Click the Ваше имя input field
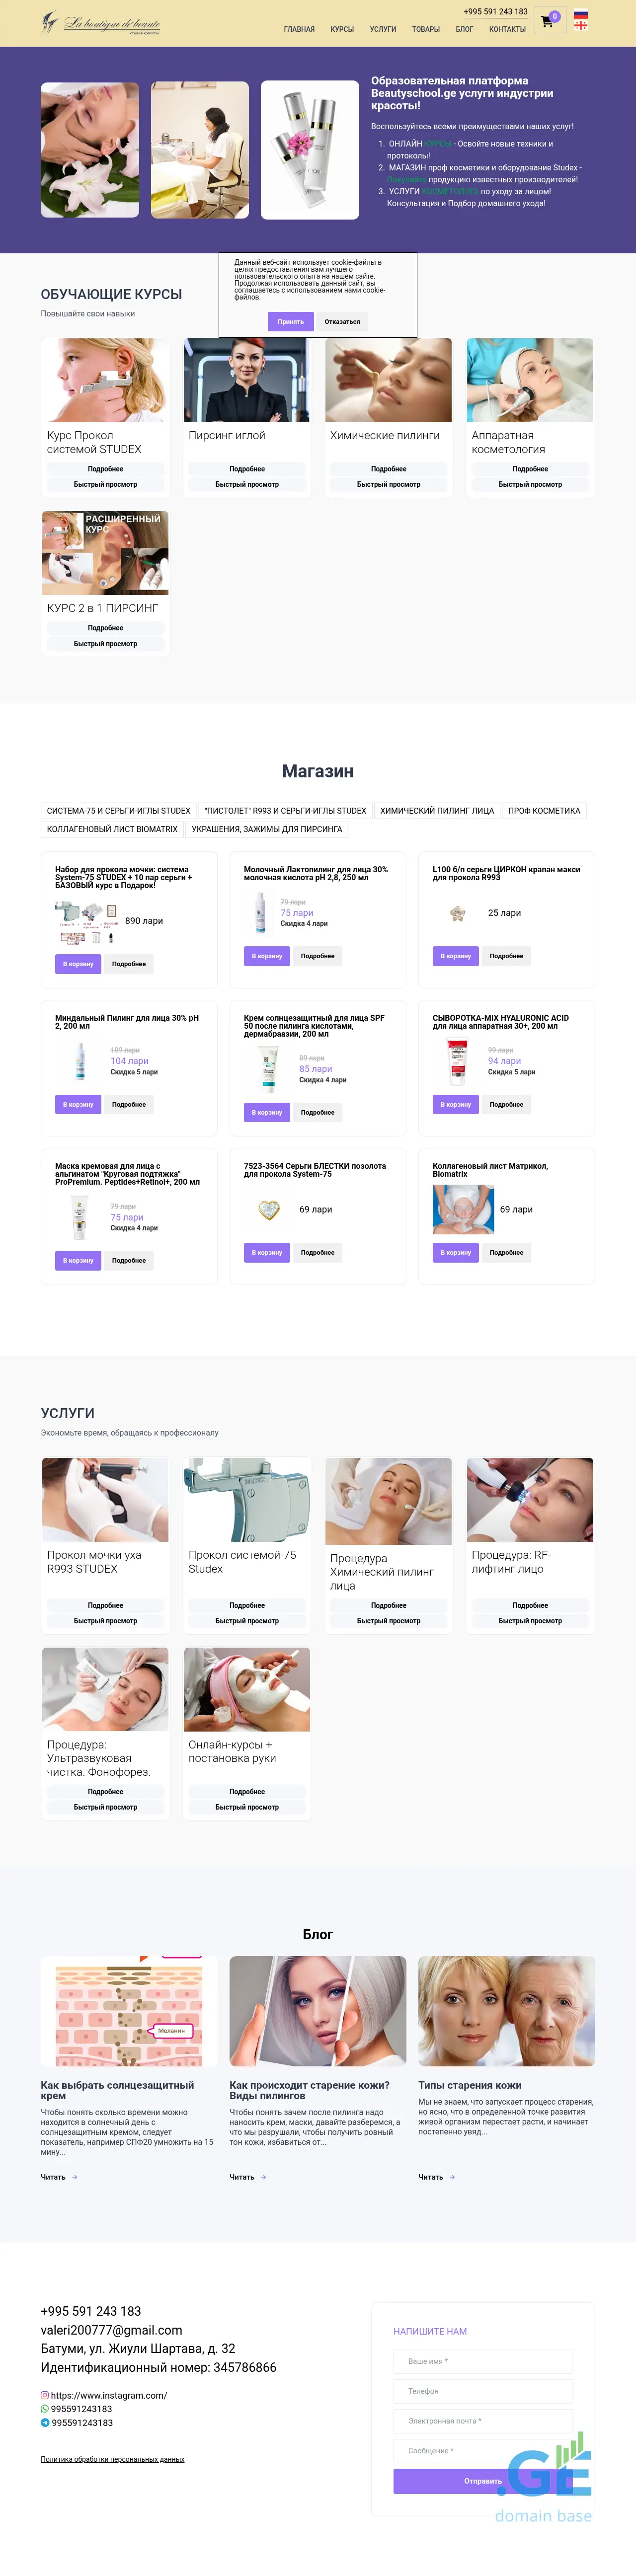The image size is (636, 2576). pyautogui.click(x=483, y=2361)
